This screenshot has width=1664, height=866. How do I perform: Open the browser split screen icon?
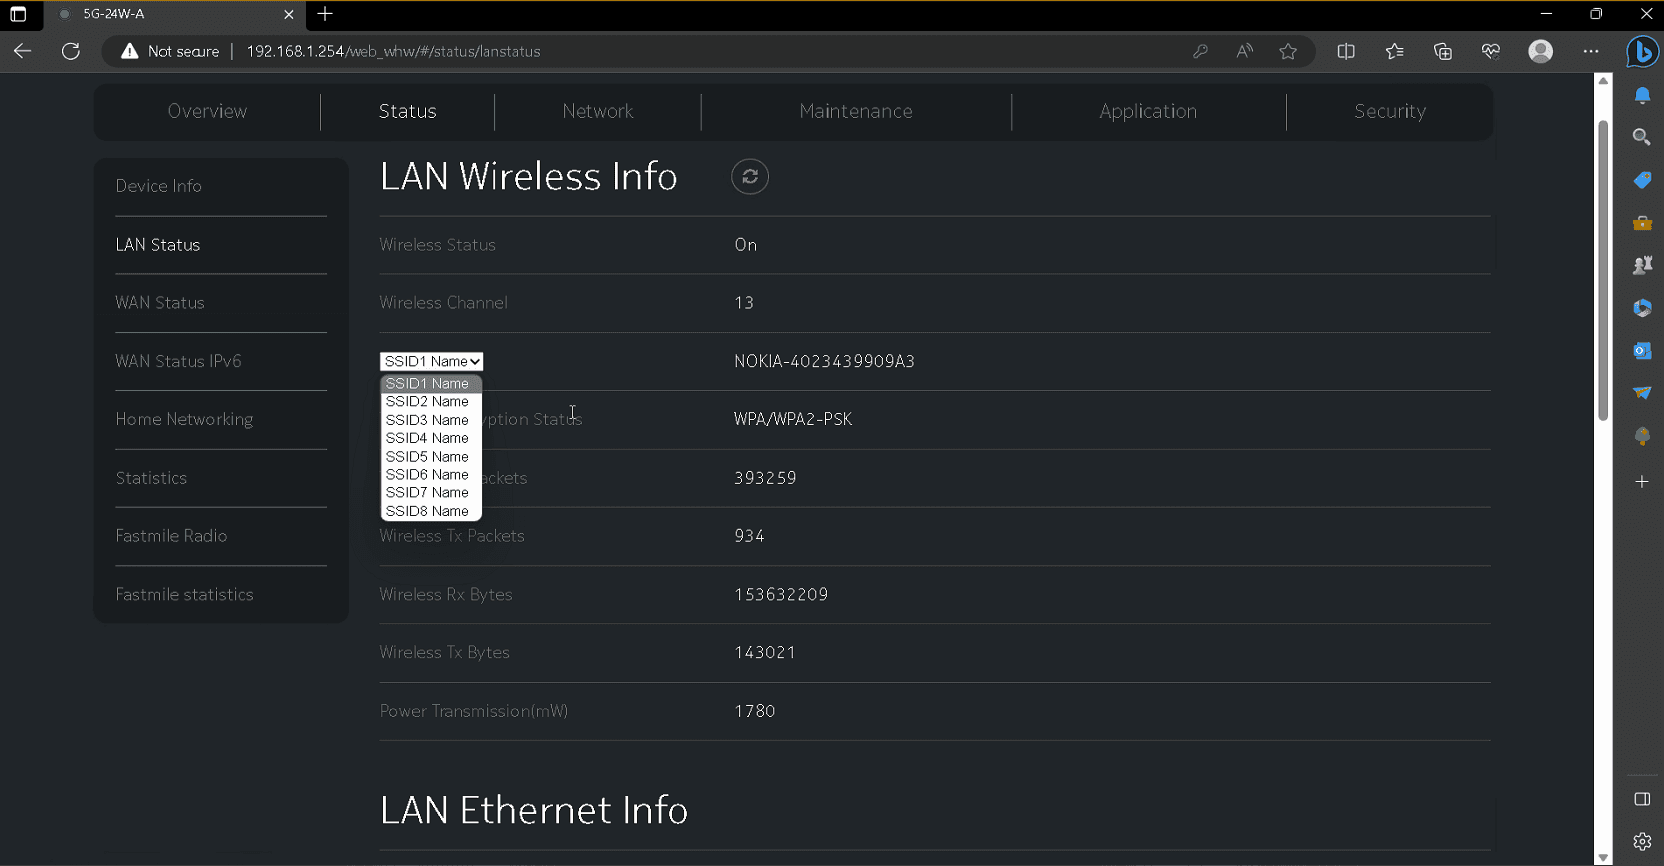(x=1346, y=51)
